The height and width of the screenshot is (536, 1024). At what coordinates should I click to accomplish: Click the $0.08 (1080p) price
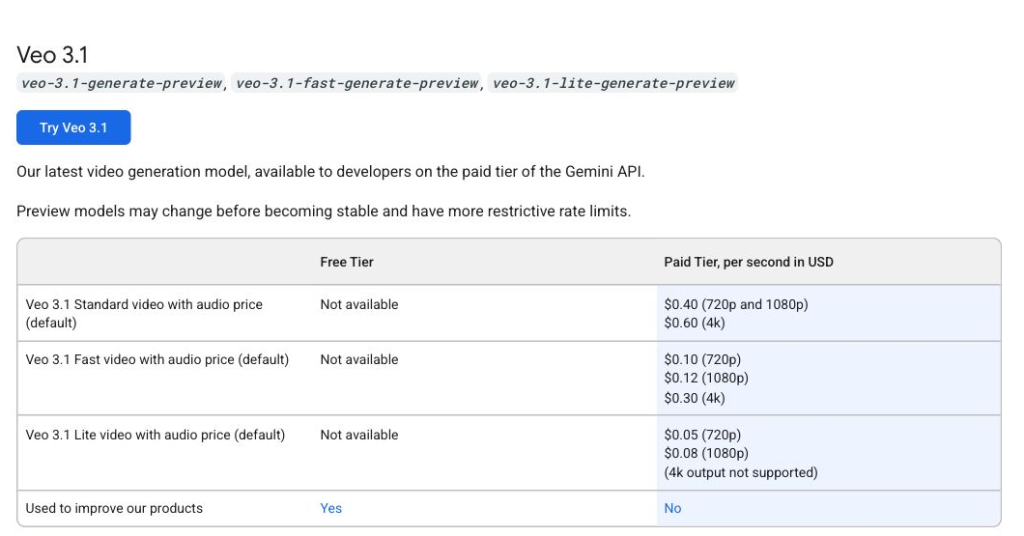pyautogui.click(x=706, y=453)
